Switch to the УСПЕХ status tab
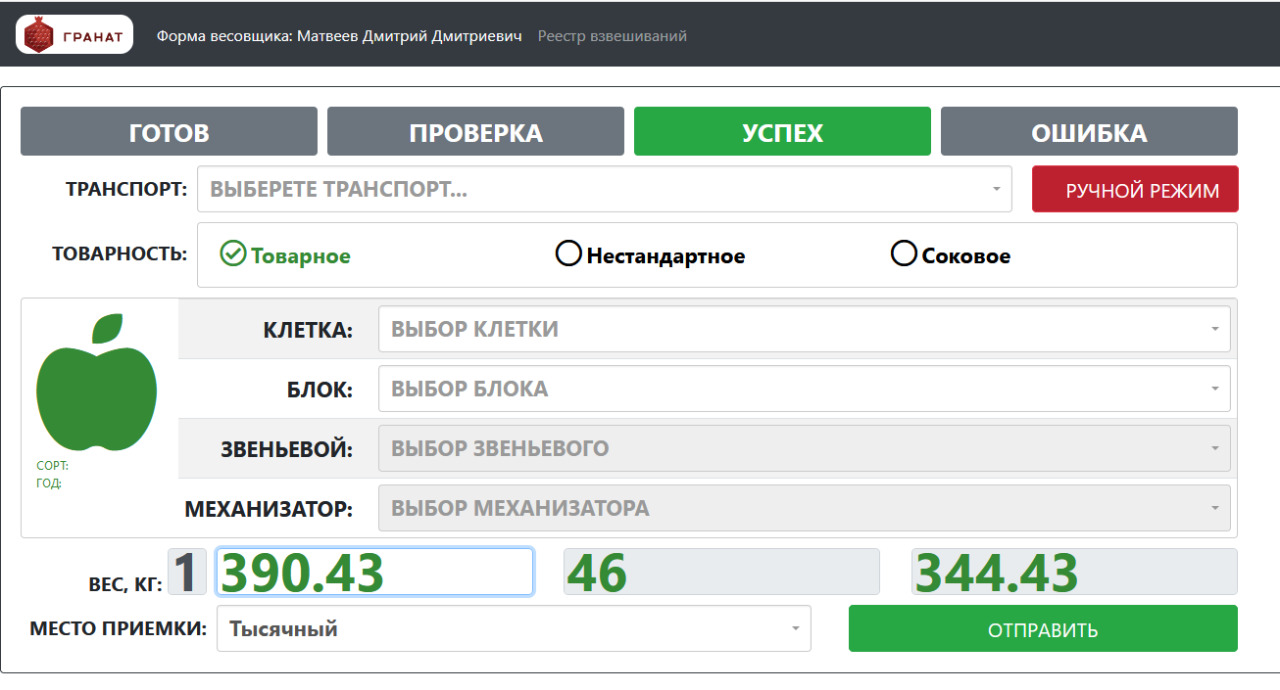This screenshot has height=690, width=1280. click(782, 131)
